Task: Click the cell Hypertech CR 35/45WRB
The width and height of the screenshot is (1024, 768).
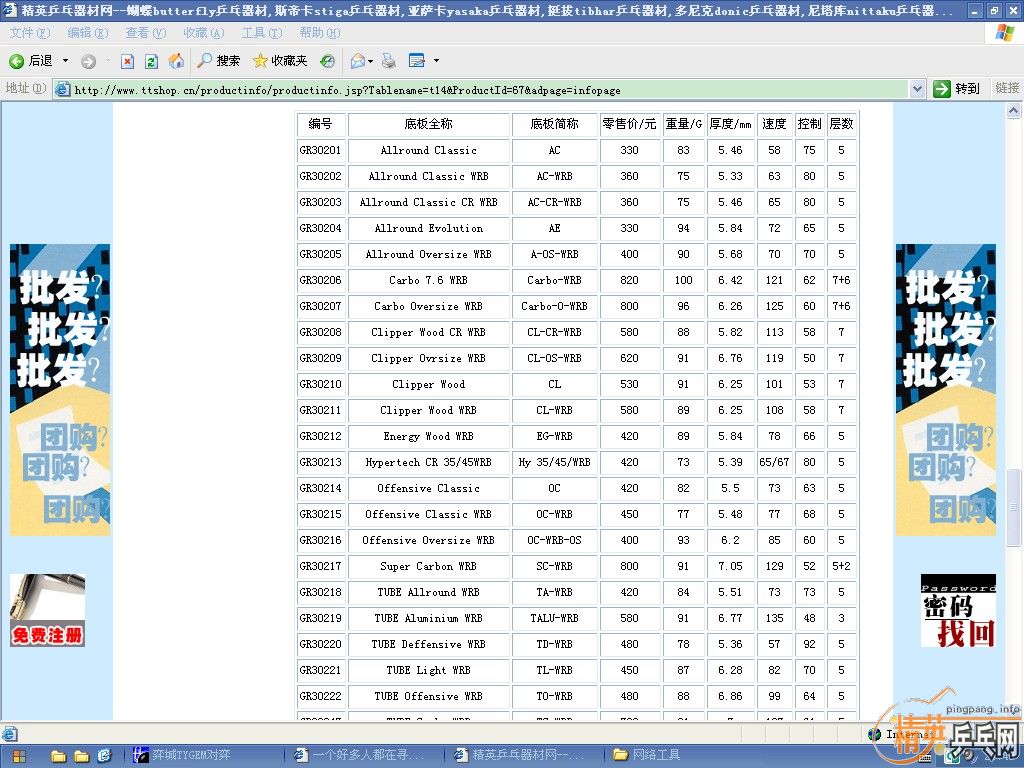Action: pyautogui.click(x=428, y=462)
